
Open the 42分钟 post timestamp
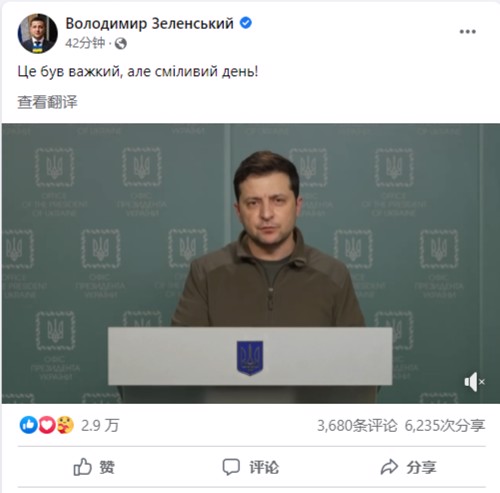[x=85, y=43]
